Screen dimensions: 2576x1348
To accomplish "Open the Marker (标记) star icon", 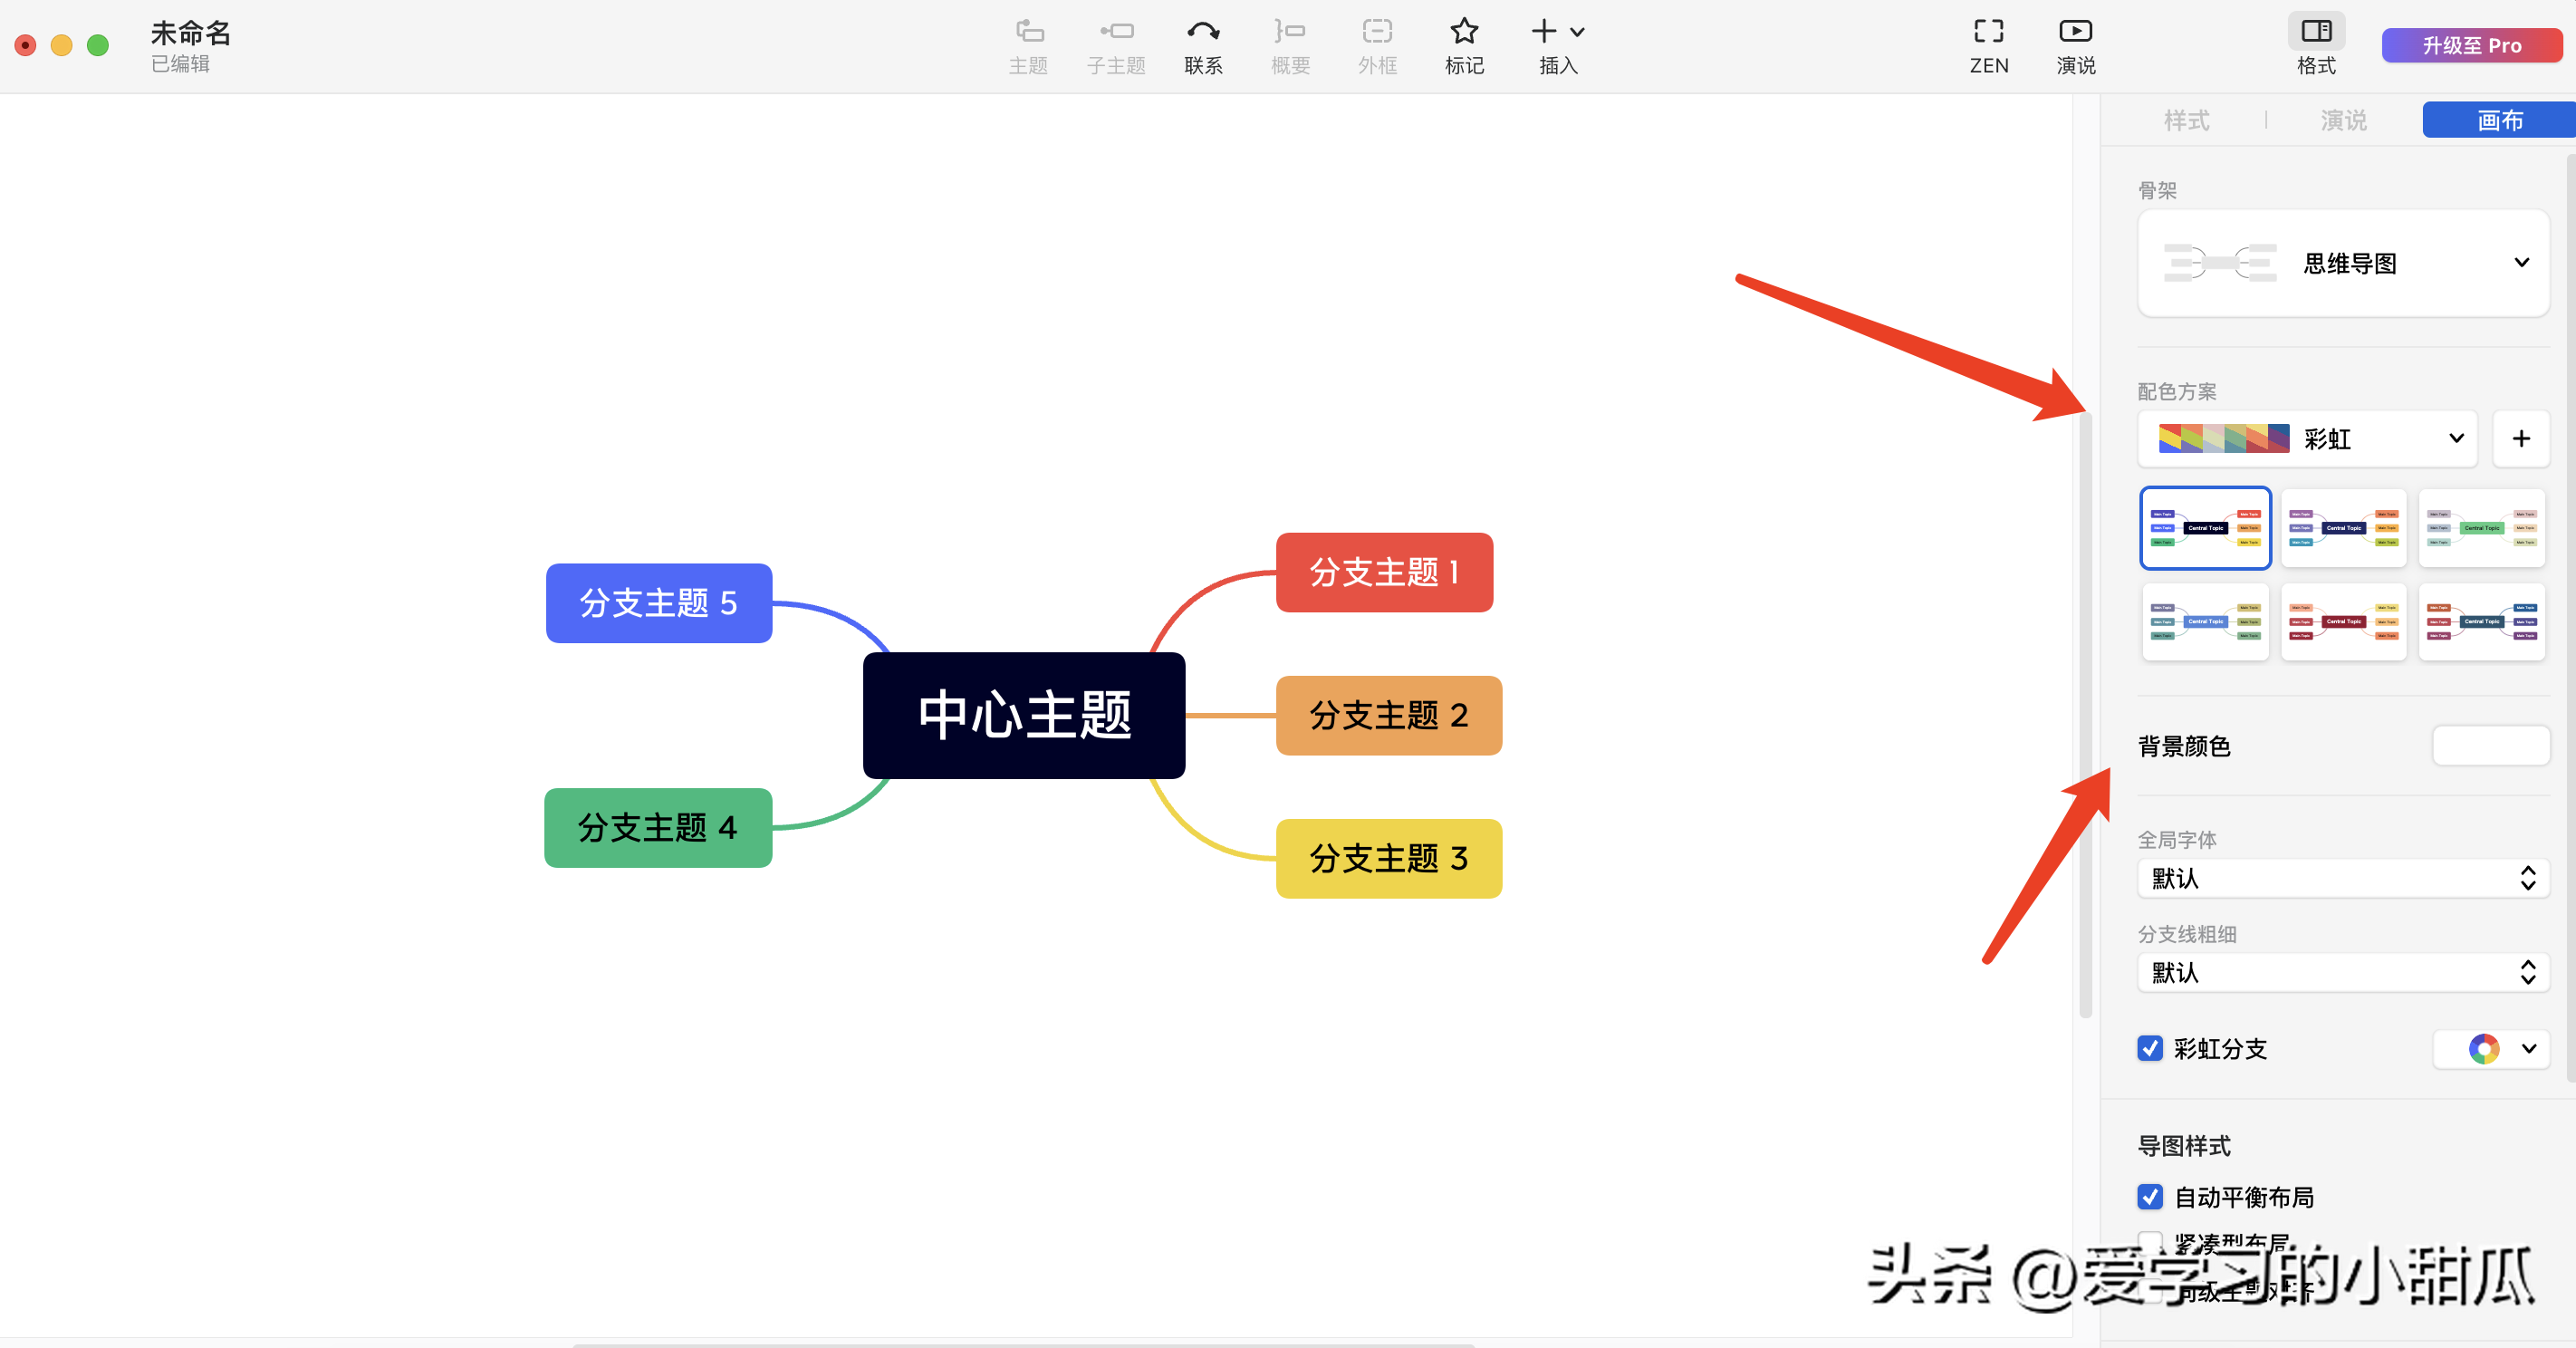I will coord(1464,46).
